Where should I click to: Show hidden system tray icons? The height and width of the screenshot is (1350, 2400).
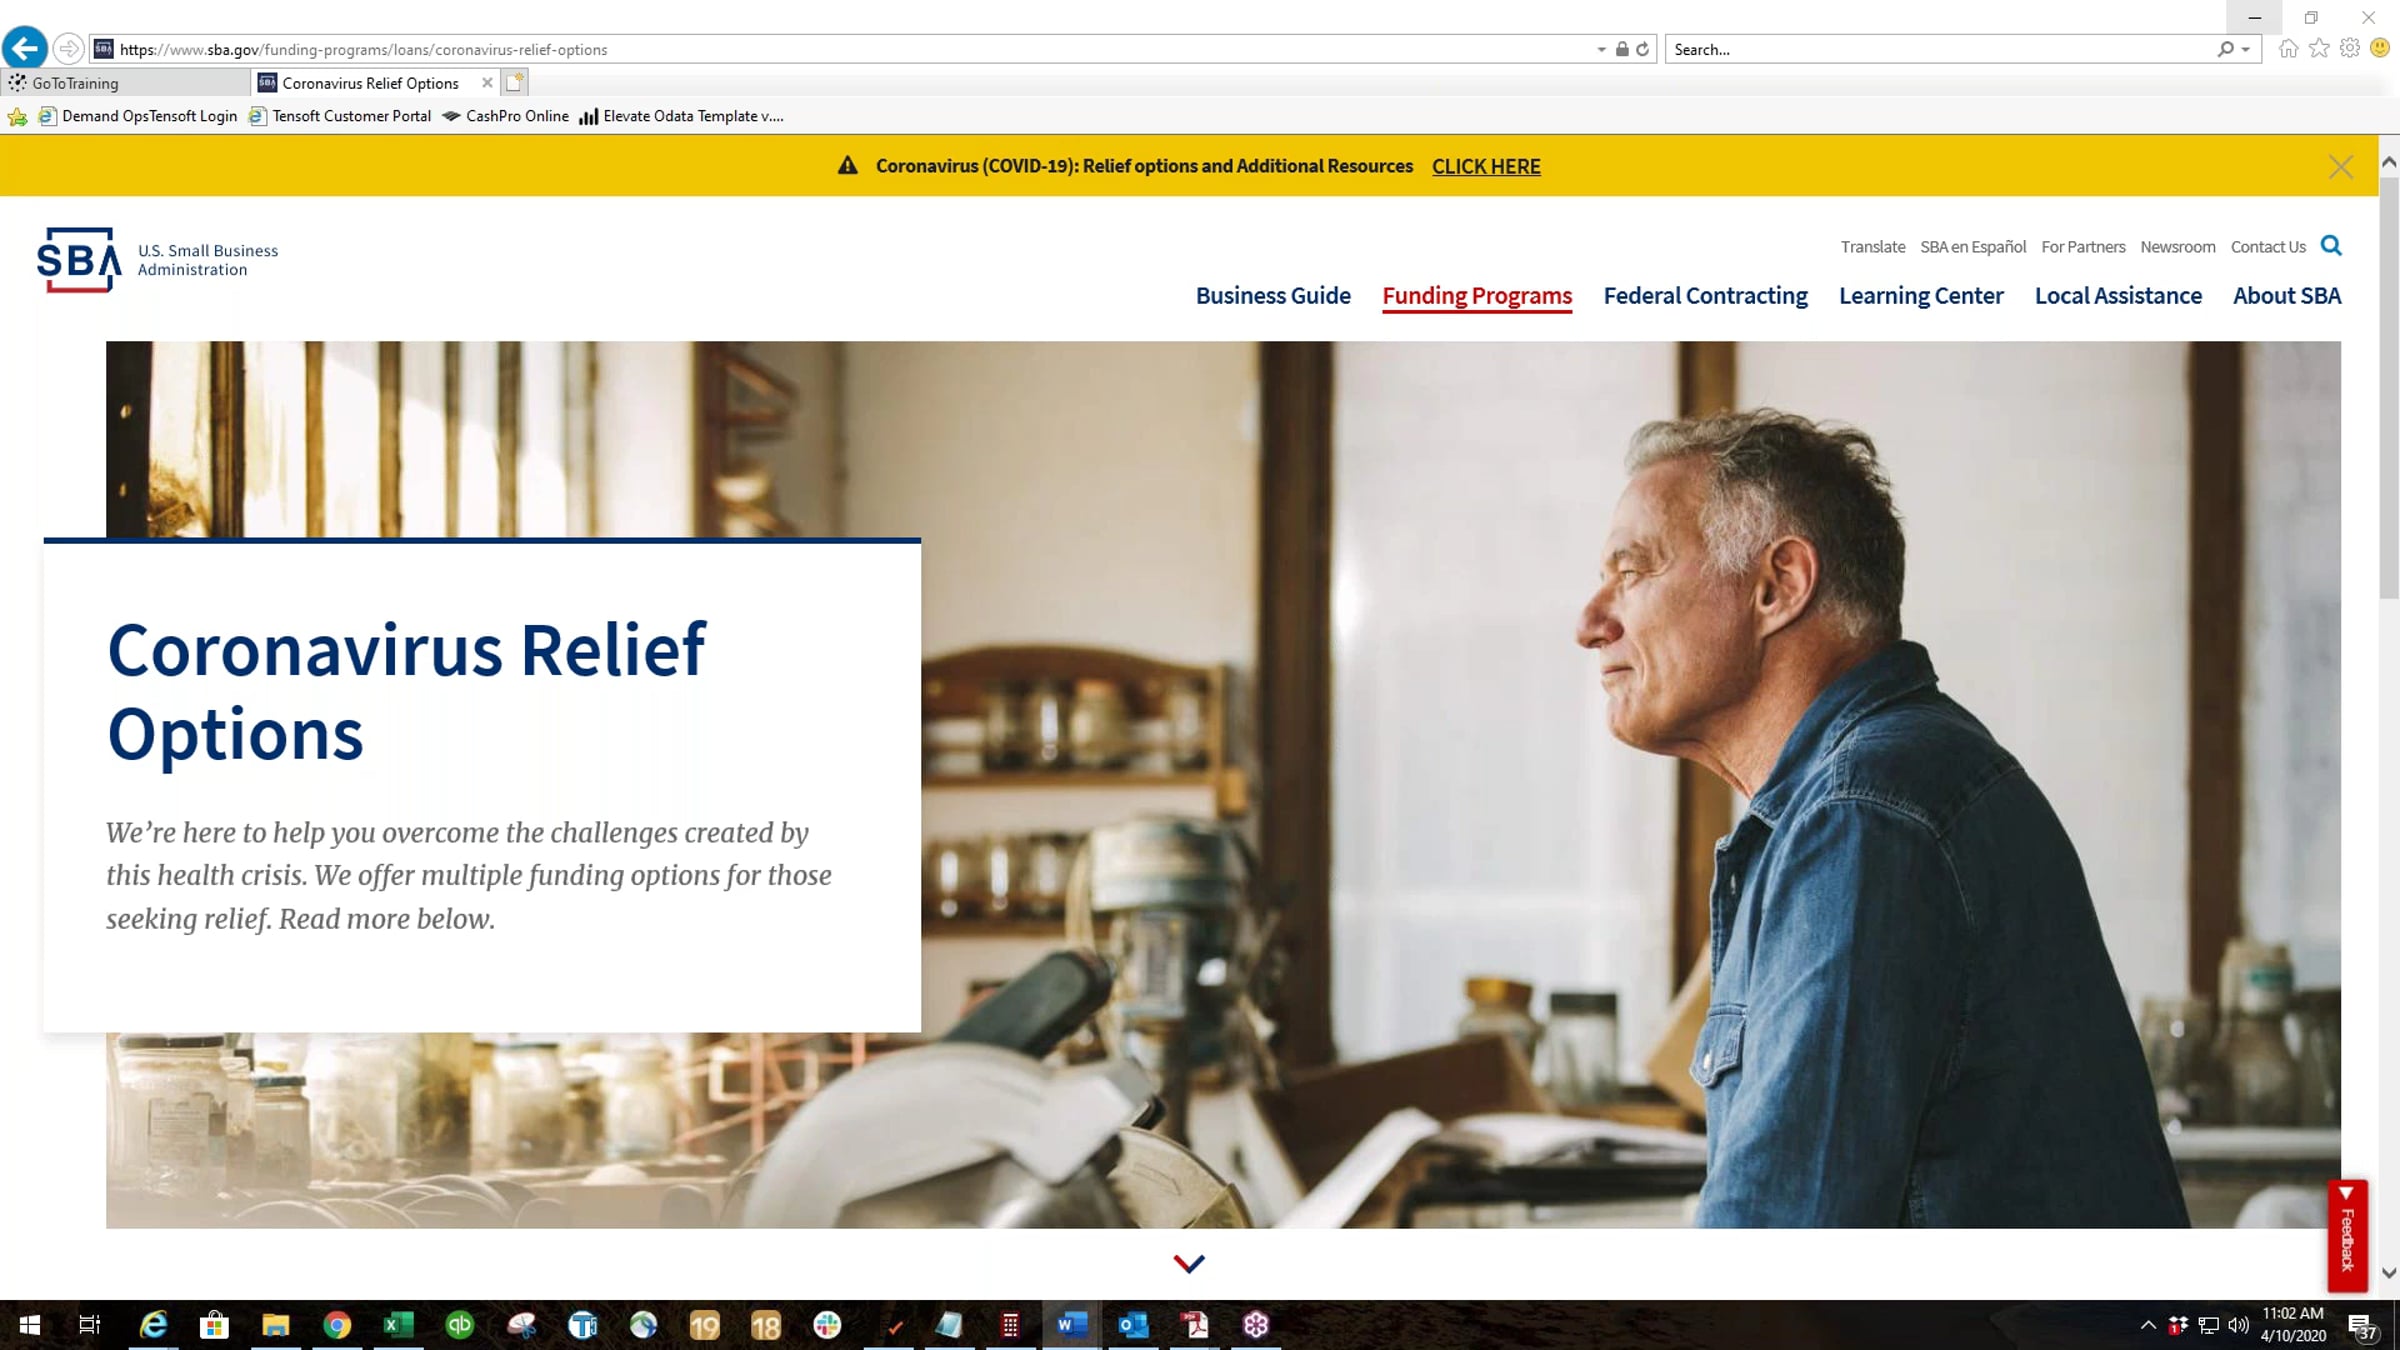click(2148, 1325)
